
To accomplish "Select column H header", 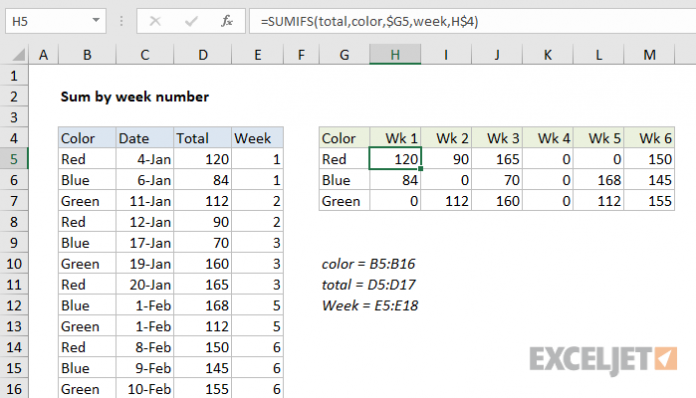I will [395, 55].
